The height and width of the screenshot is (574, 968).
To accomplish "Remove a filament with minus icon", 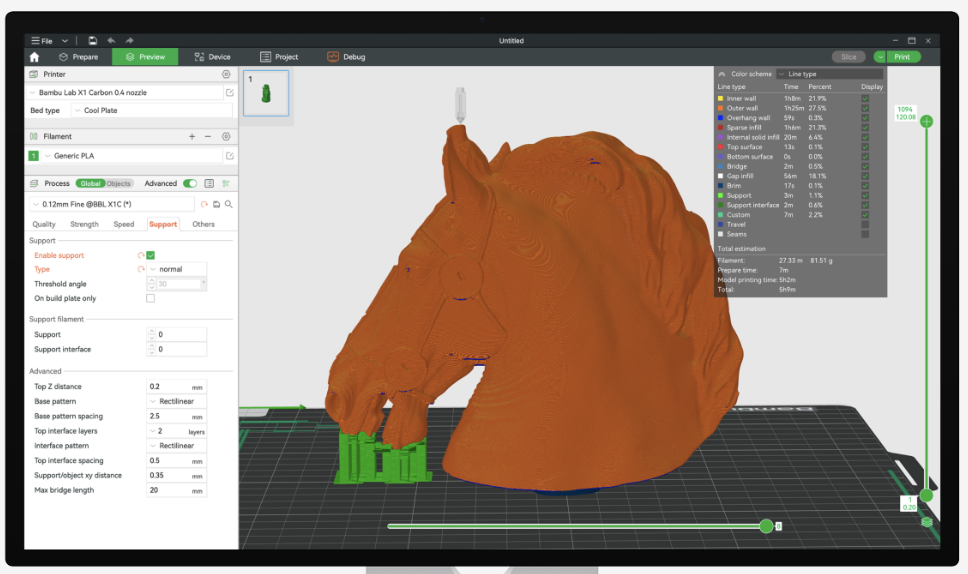I will coord(208,136).
